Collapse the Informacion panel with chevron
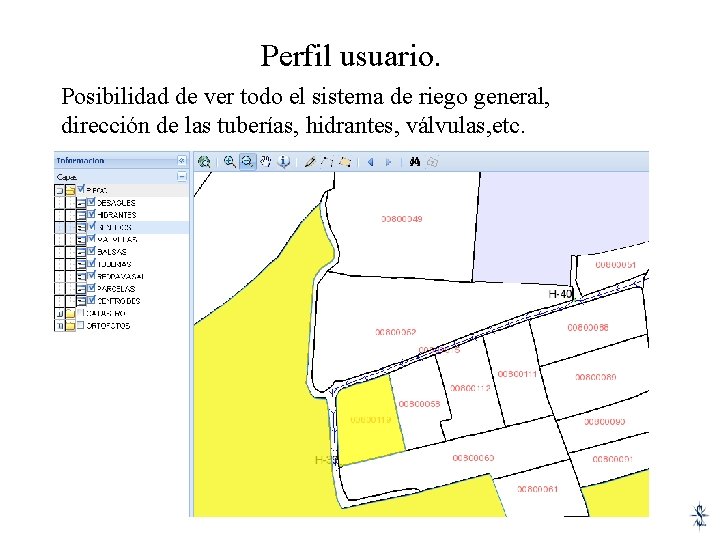Viewport: 720px width, 540px height. pyautogui.click(x=182, y=160)
